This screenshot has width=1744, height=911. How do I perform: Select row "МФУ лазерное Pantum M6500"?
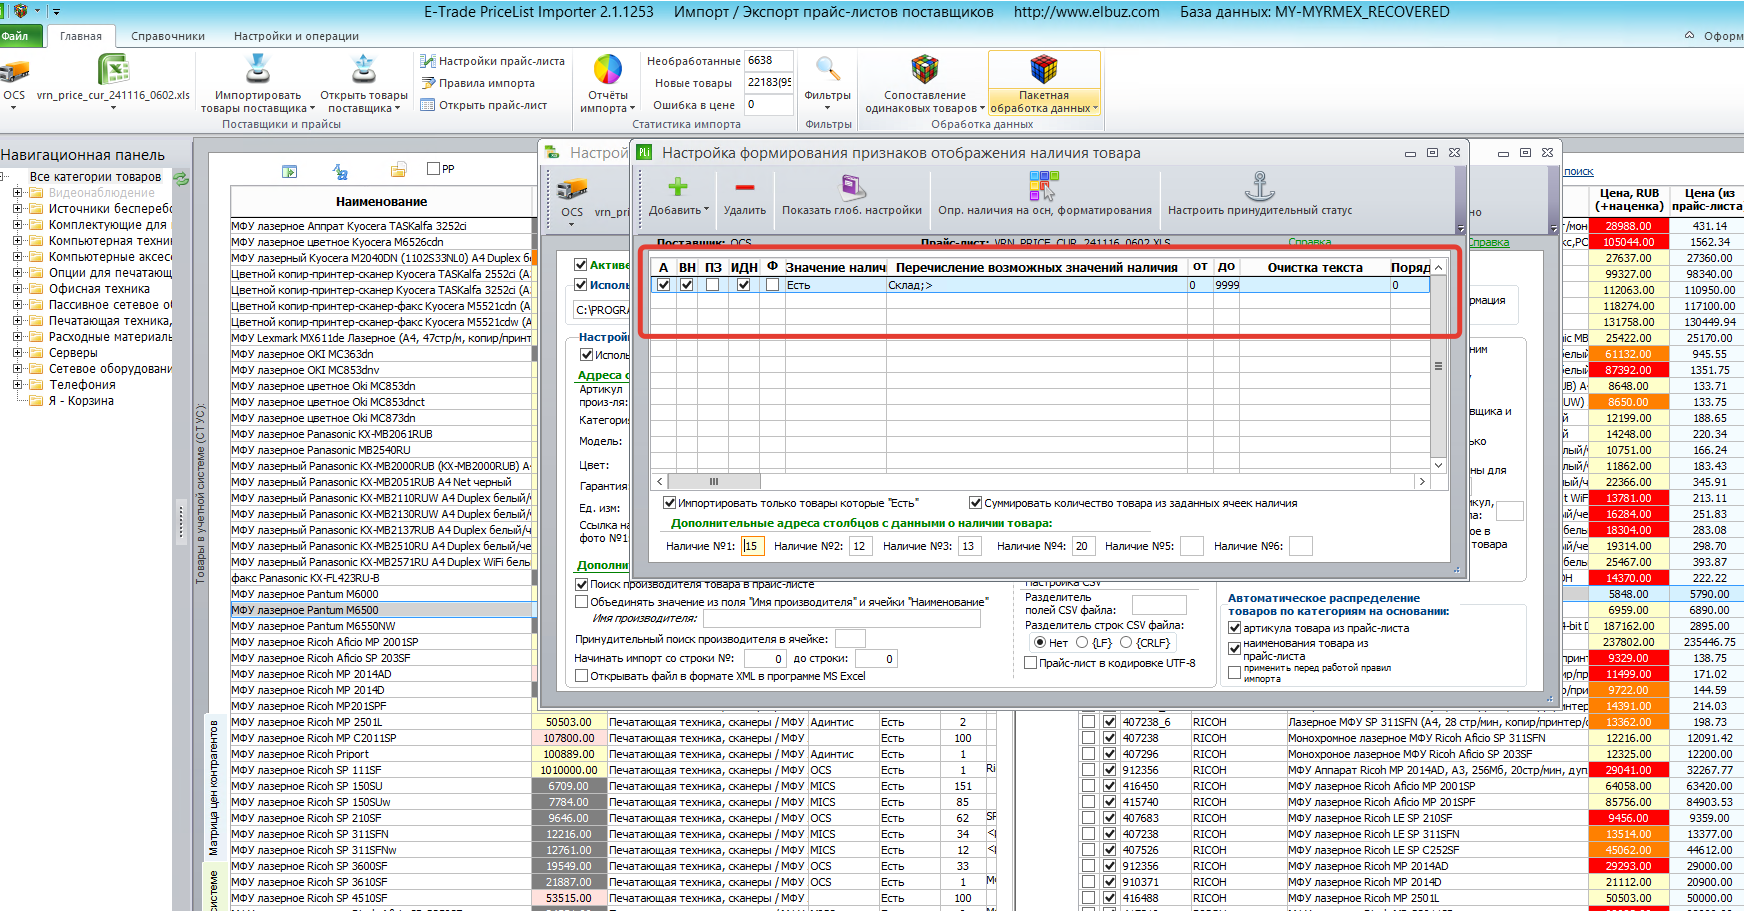pyautogui.click(x=382, y=610)
